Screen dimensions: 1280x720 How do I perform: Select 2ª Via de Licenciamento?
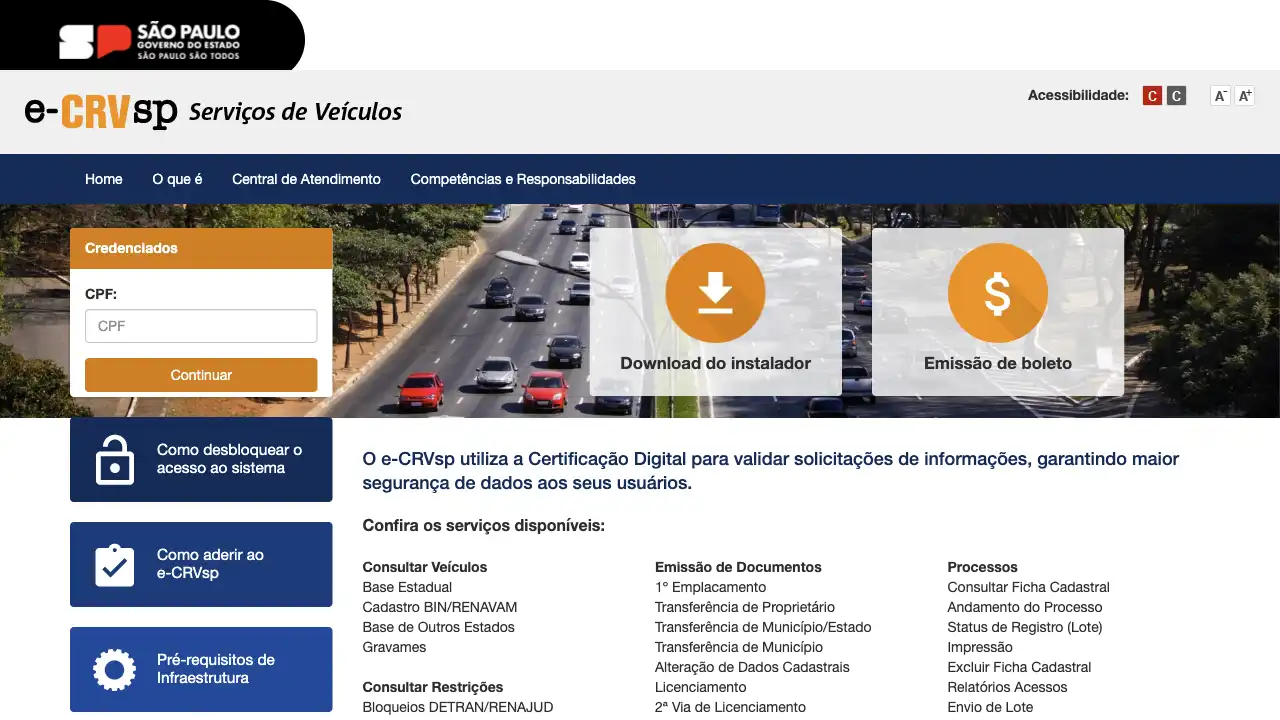(x=730, y=707)
